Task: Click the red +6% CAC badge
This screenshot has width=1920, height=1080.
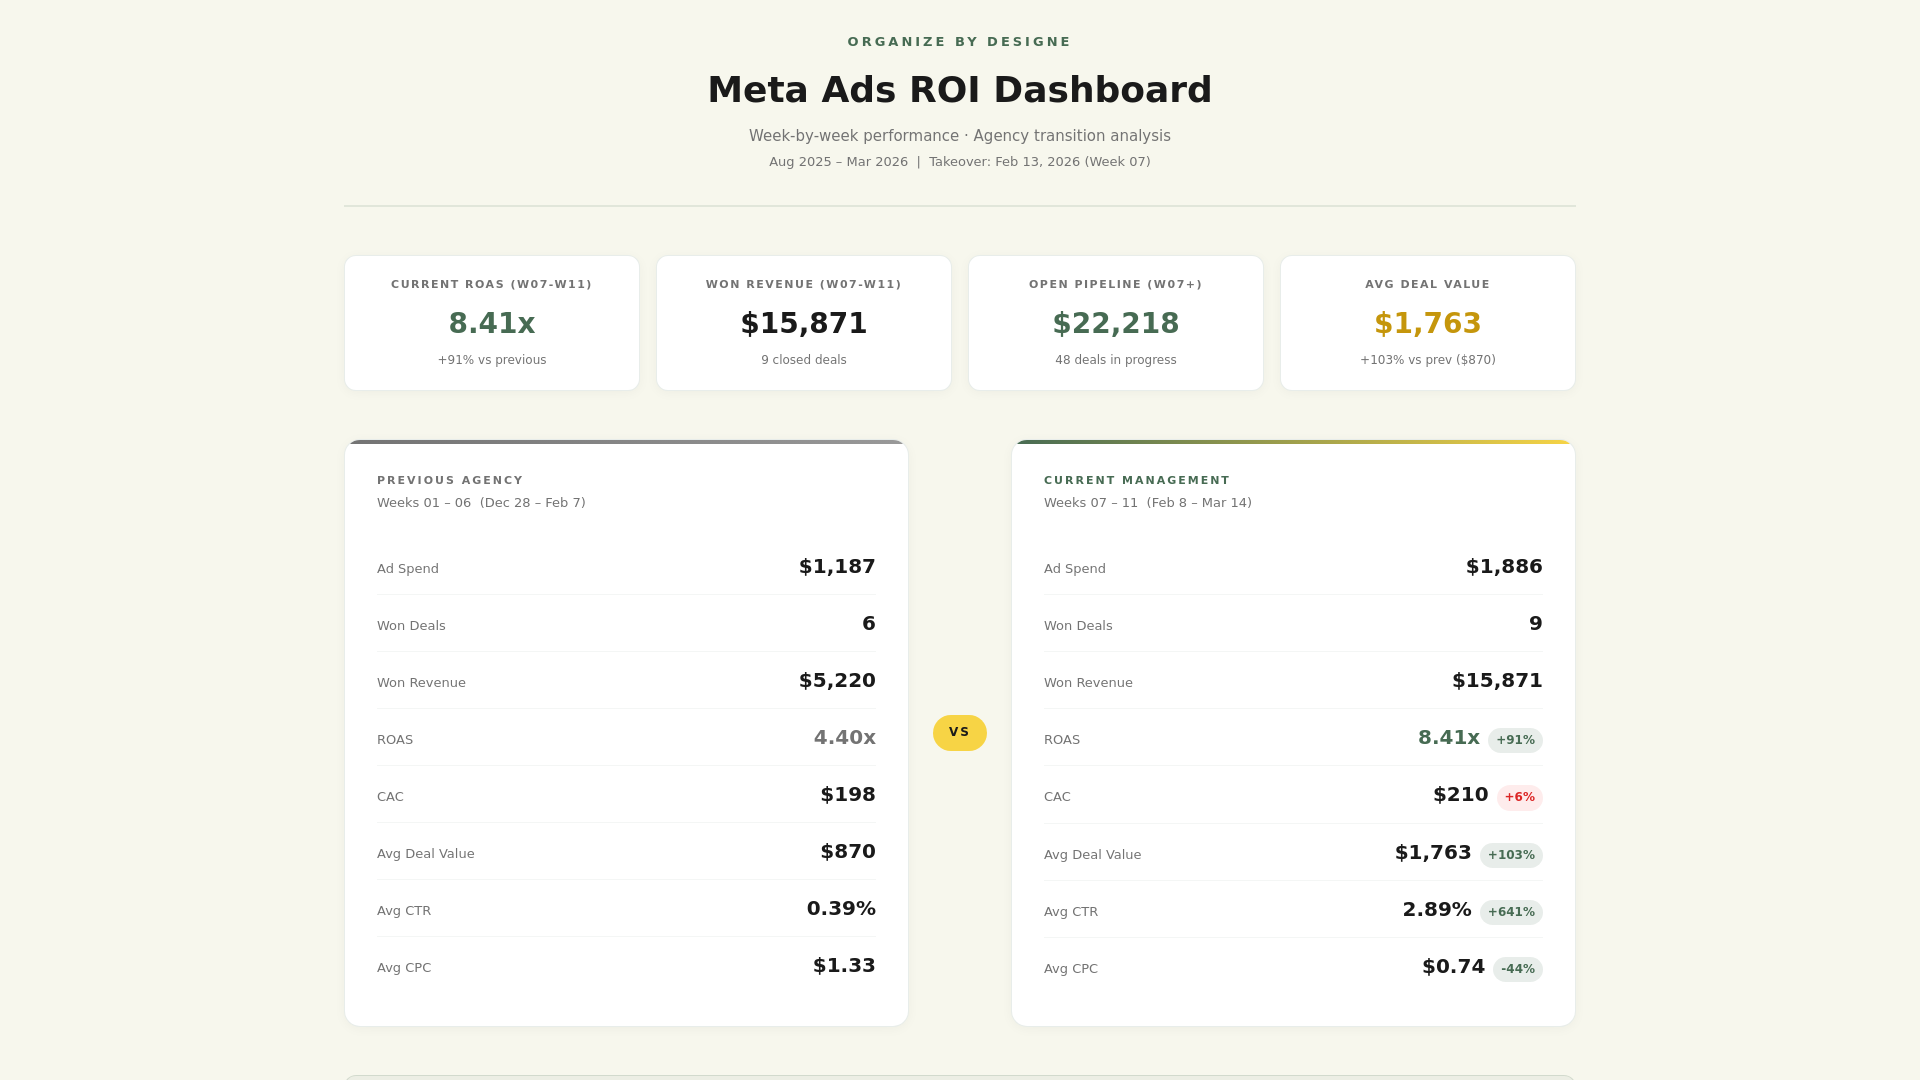Action: (x=1520, y=797)
